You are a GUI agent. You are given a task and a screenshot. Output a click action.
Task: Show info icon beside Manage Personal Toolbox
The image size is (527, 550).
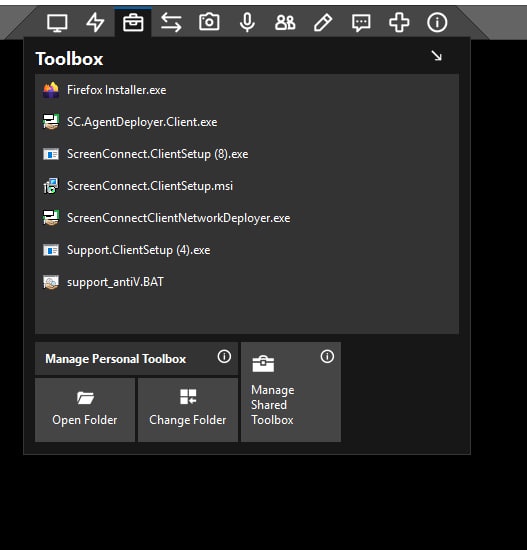pyautogui.click(x=224, y=357)
